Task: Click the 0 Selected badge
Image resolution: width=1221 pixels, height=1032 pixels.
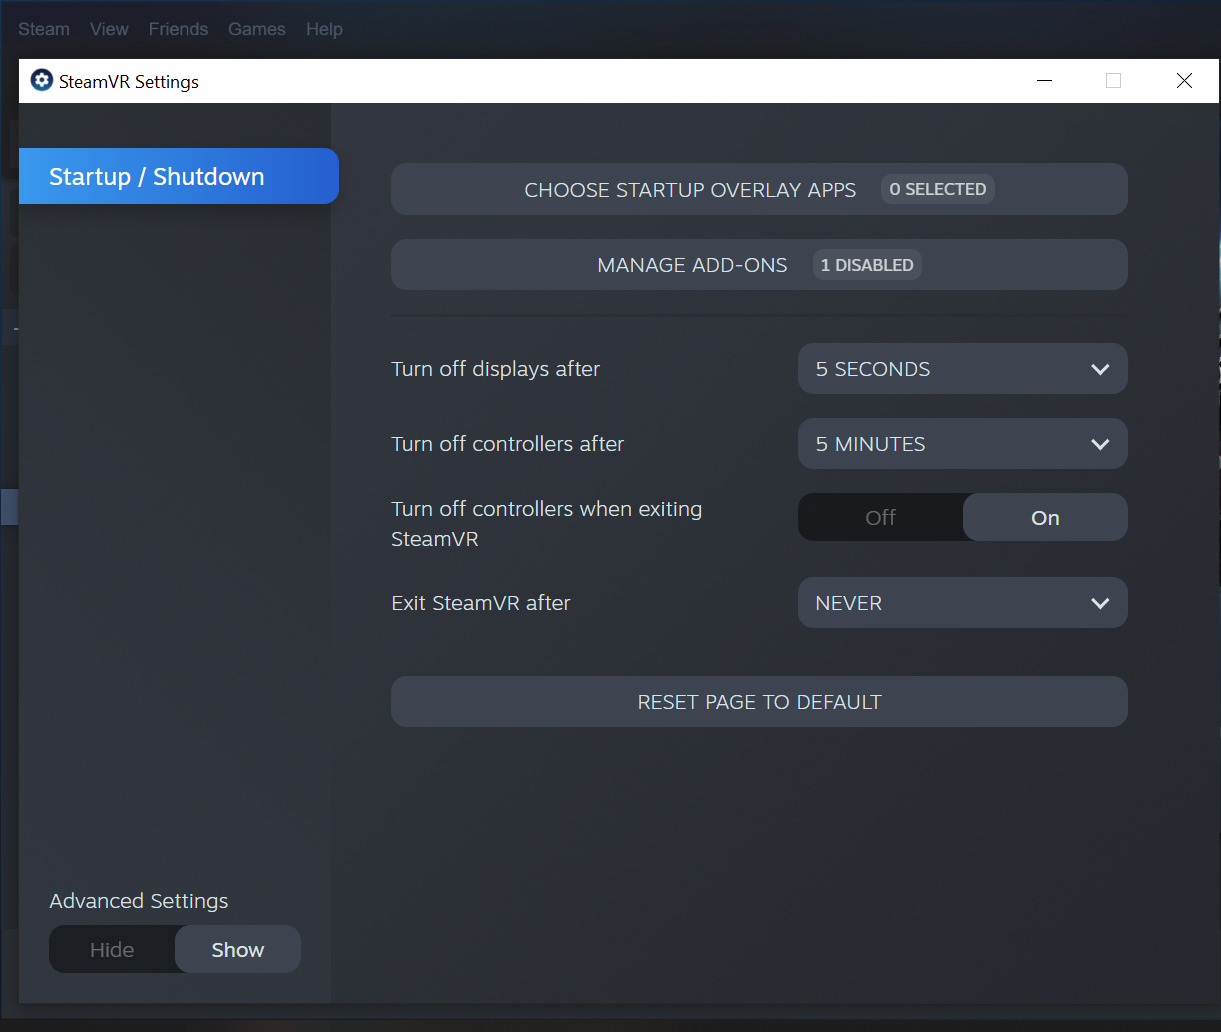Action: (x=937, y=189)
